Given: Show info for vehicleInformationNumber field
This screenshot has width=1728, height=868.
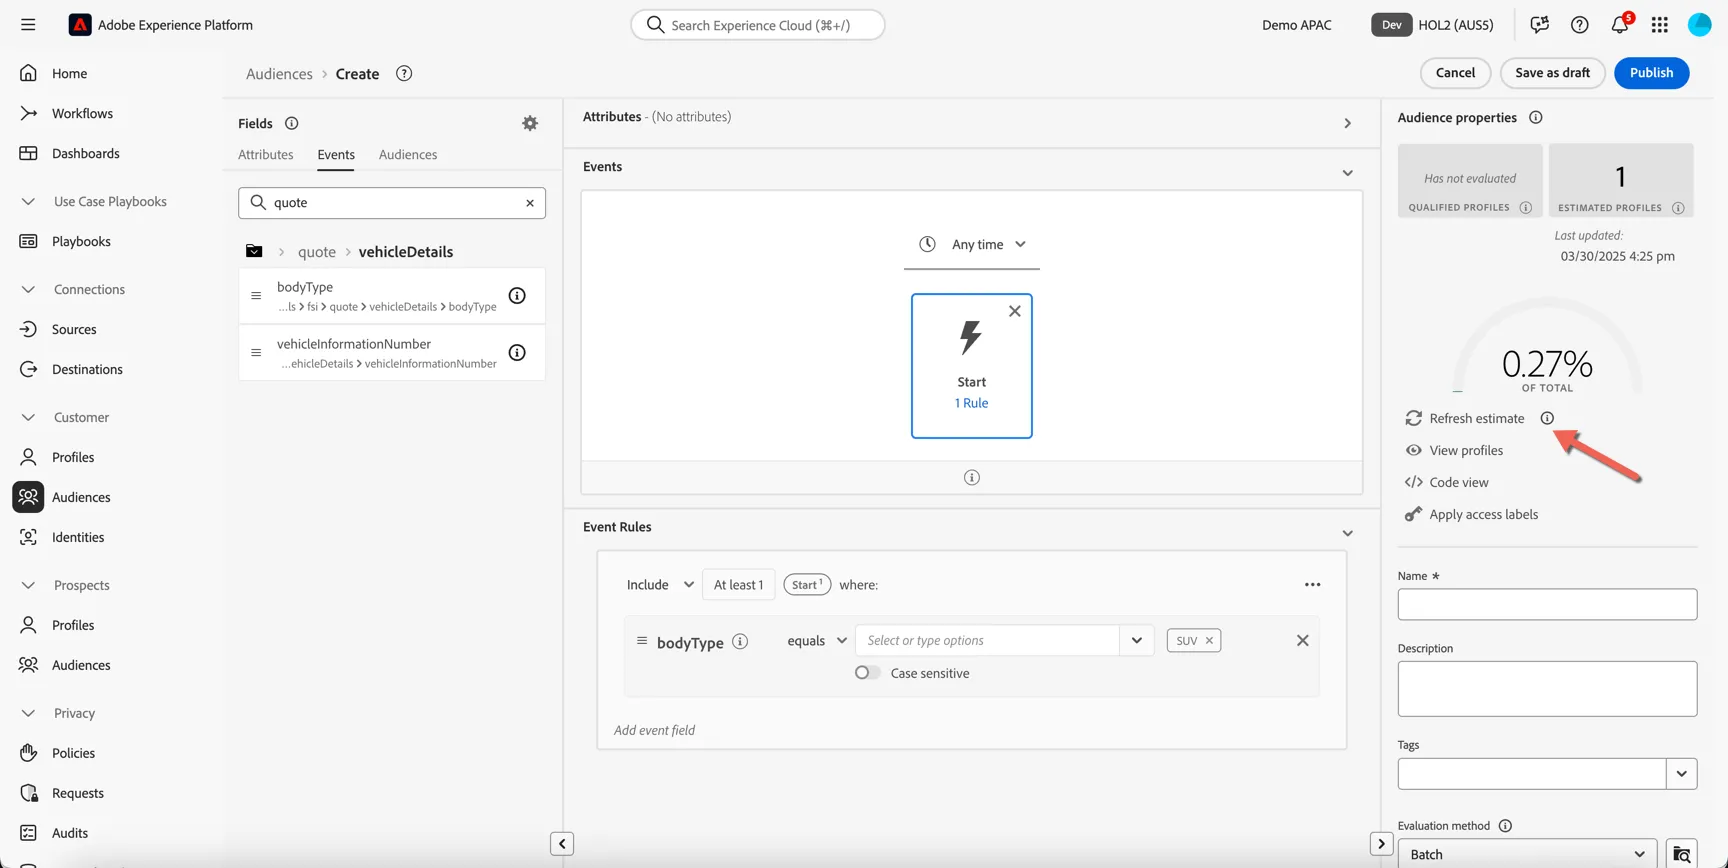Looking at the screenshot, I should tap(517, 353).
